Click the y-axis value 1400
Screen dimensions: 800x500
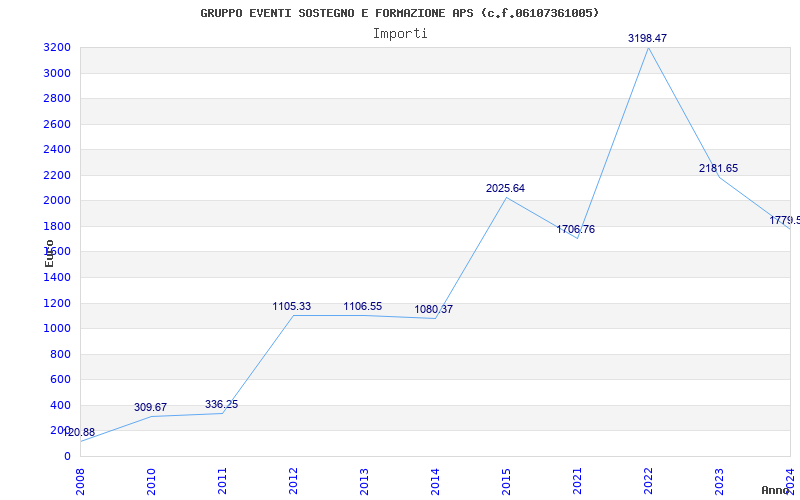tap(57, 278)
